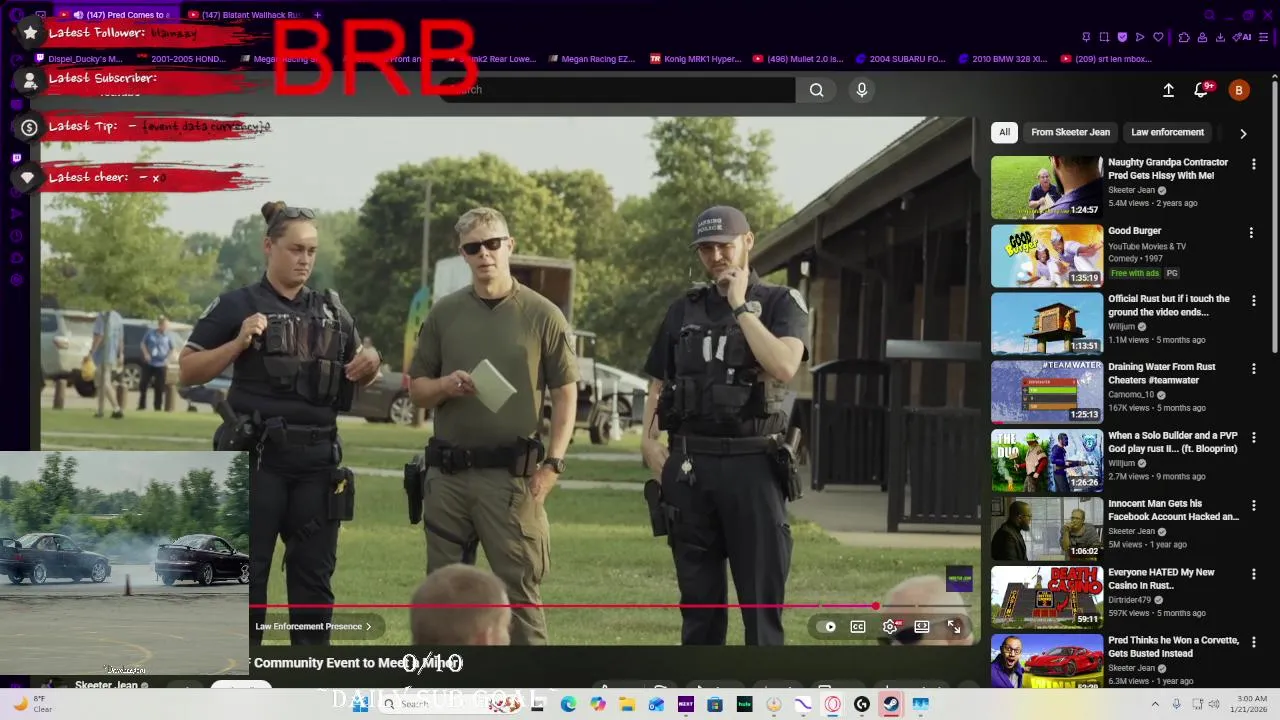Open Megan Racing EZ bookmark
Viewport: 1280px width, 720px height.
click(x=592, y=59)
